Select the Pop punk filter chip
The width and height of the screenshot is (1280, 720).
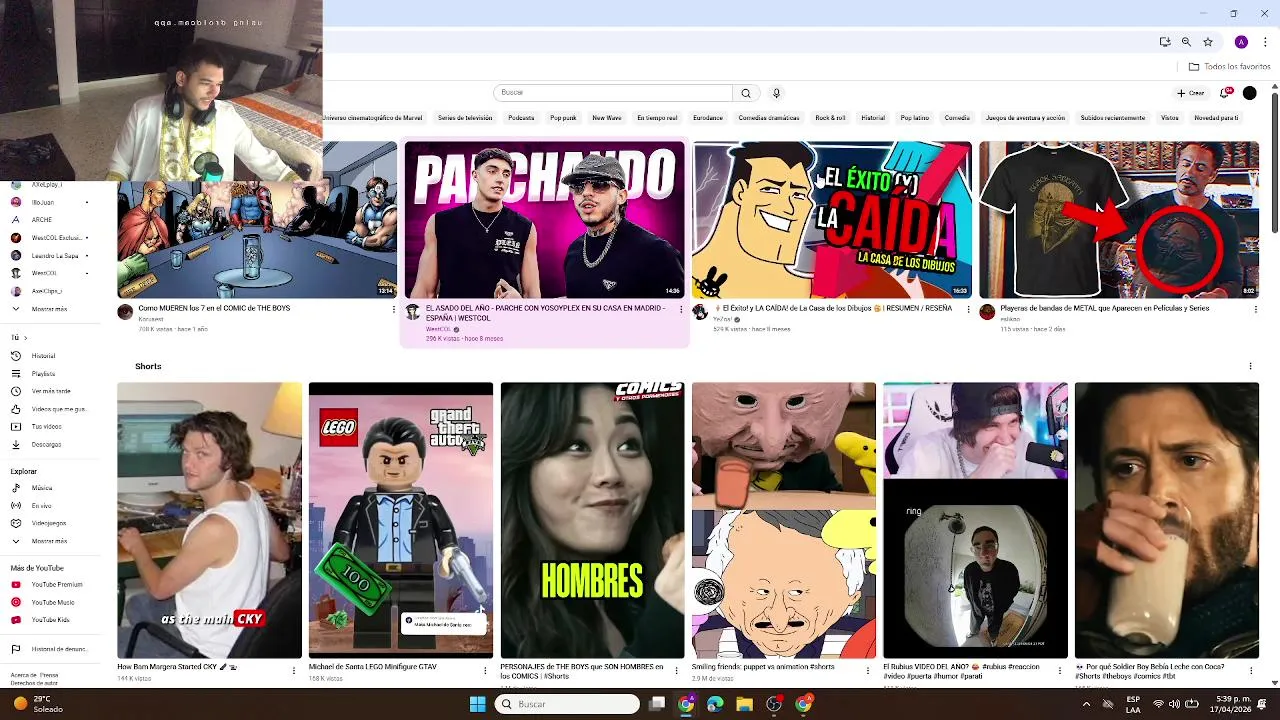[x=563, y=118]
